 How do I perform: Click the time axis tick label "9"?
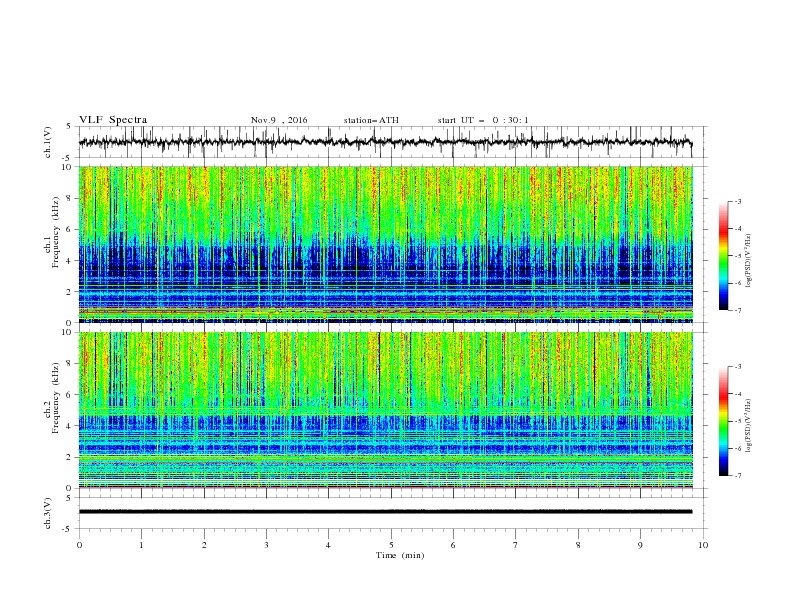[640, 545]
